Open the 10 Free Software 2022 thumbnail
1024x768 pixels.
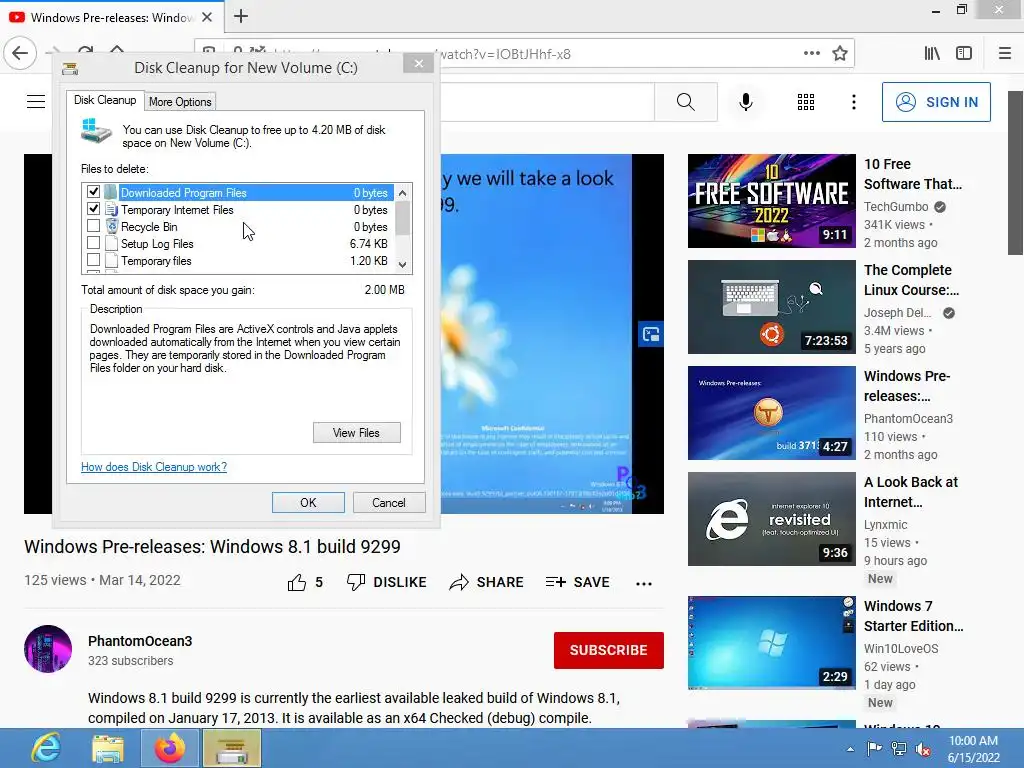click(x=772, y=200)
